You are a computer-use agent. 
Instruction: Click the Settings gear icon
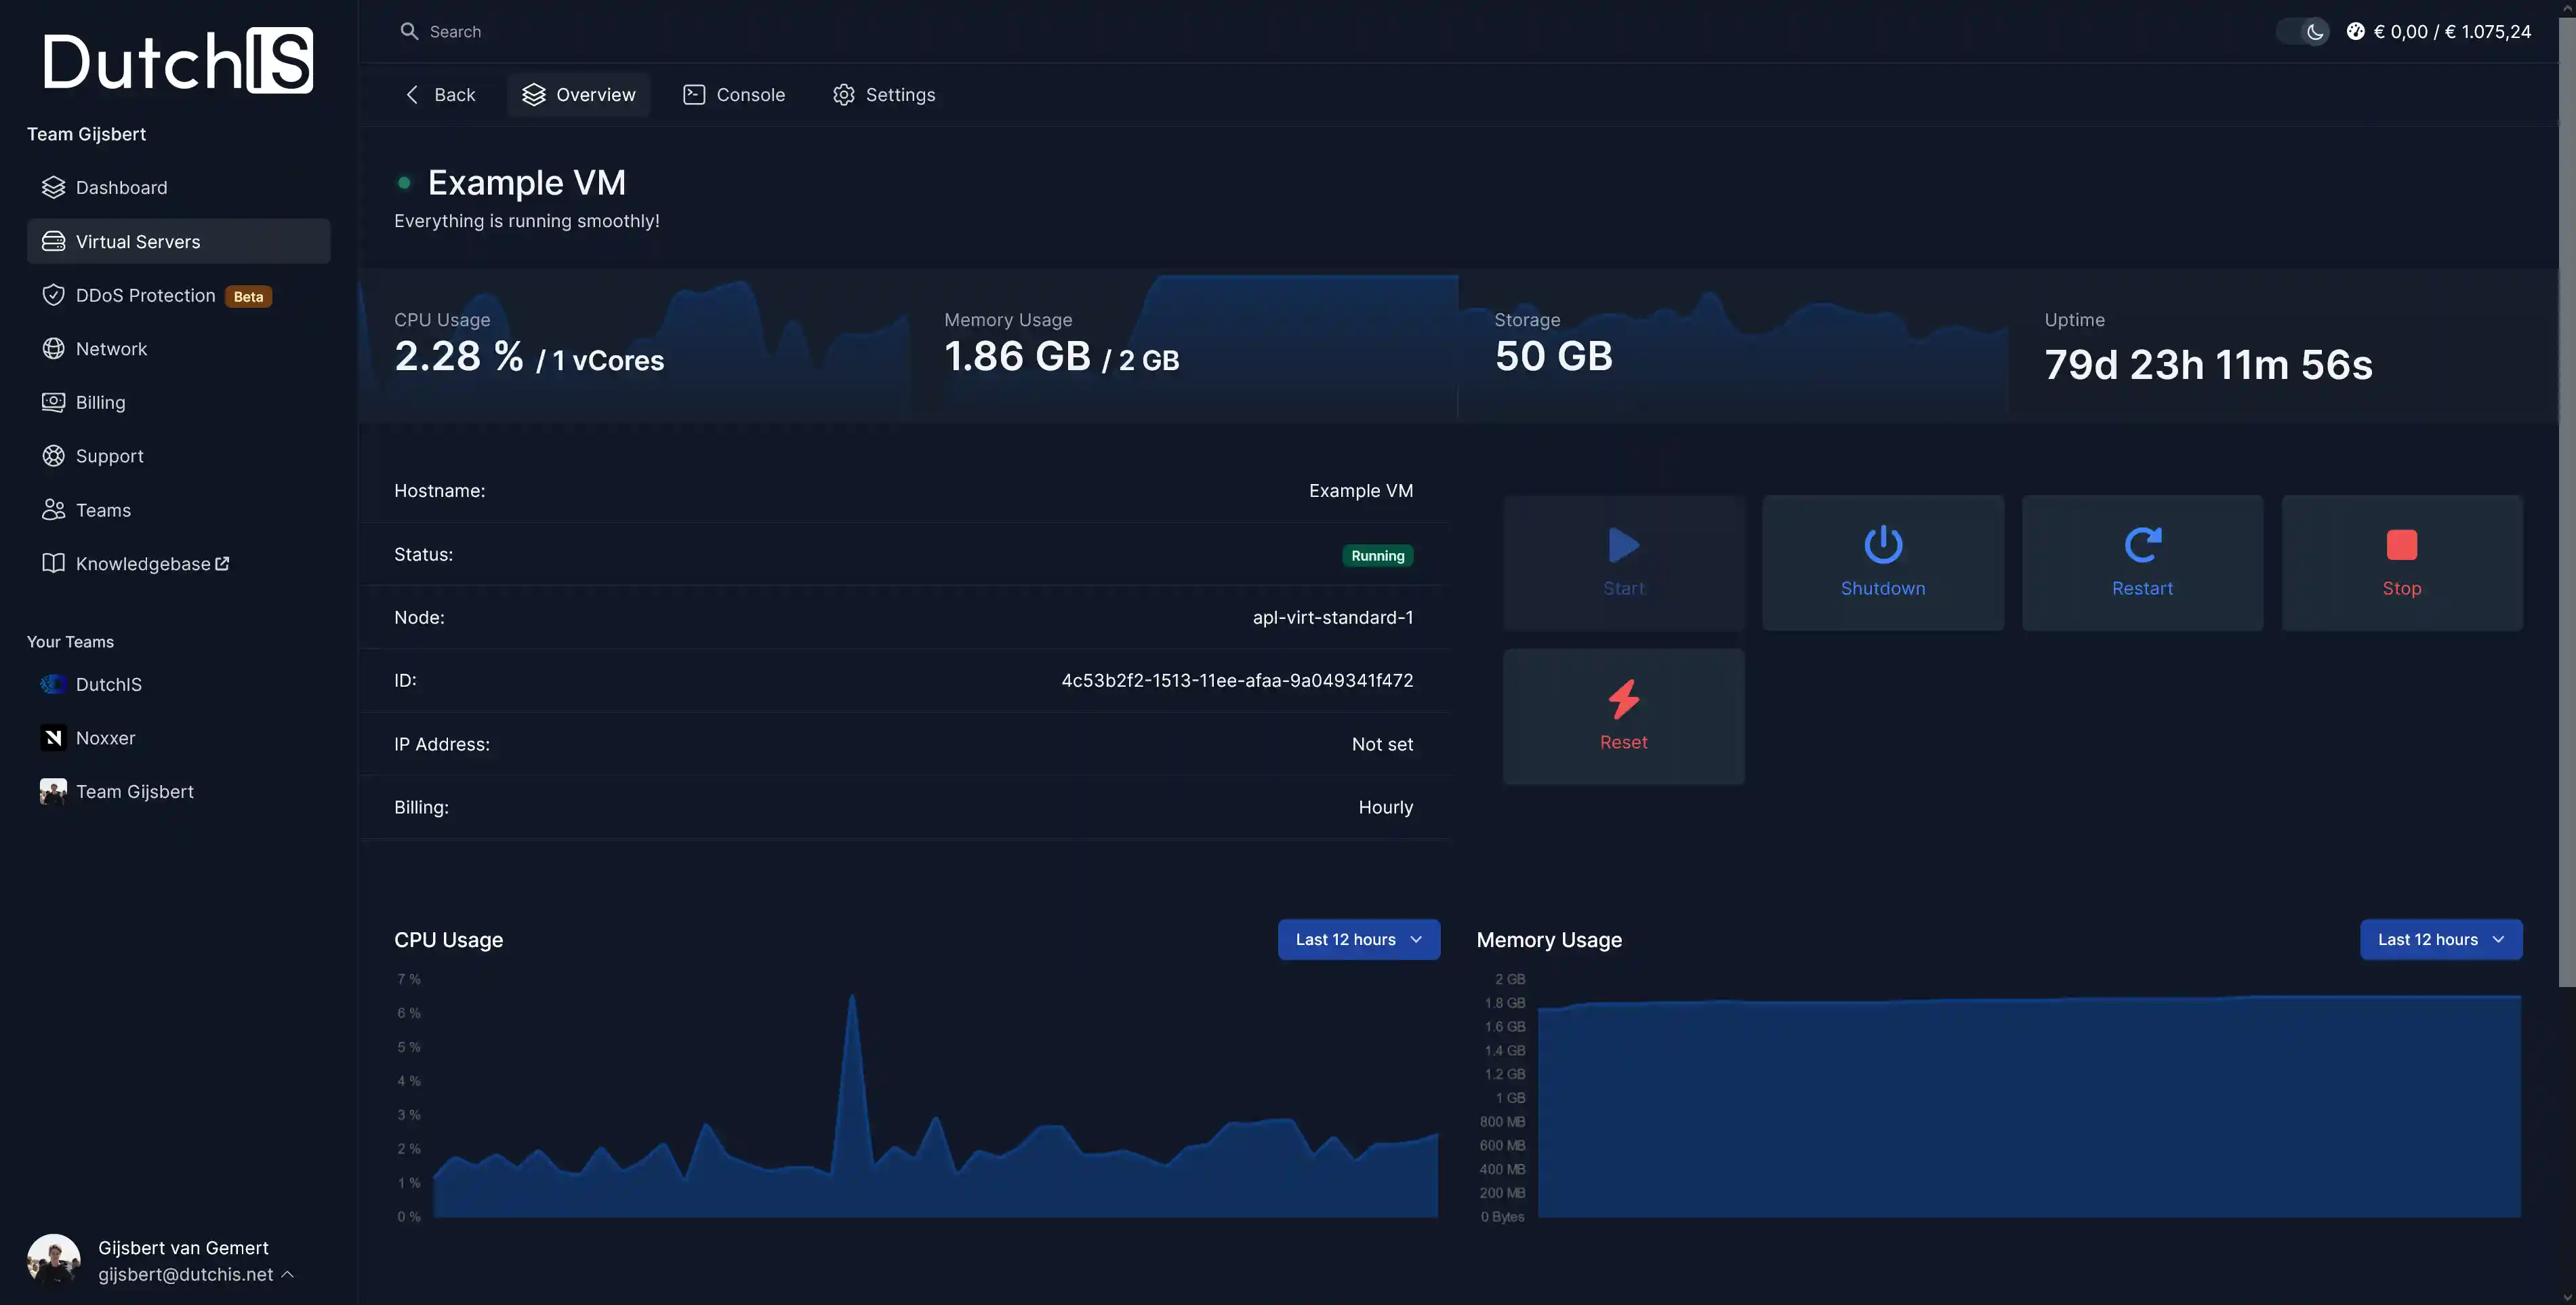[x=844, y=94]
